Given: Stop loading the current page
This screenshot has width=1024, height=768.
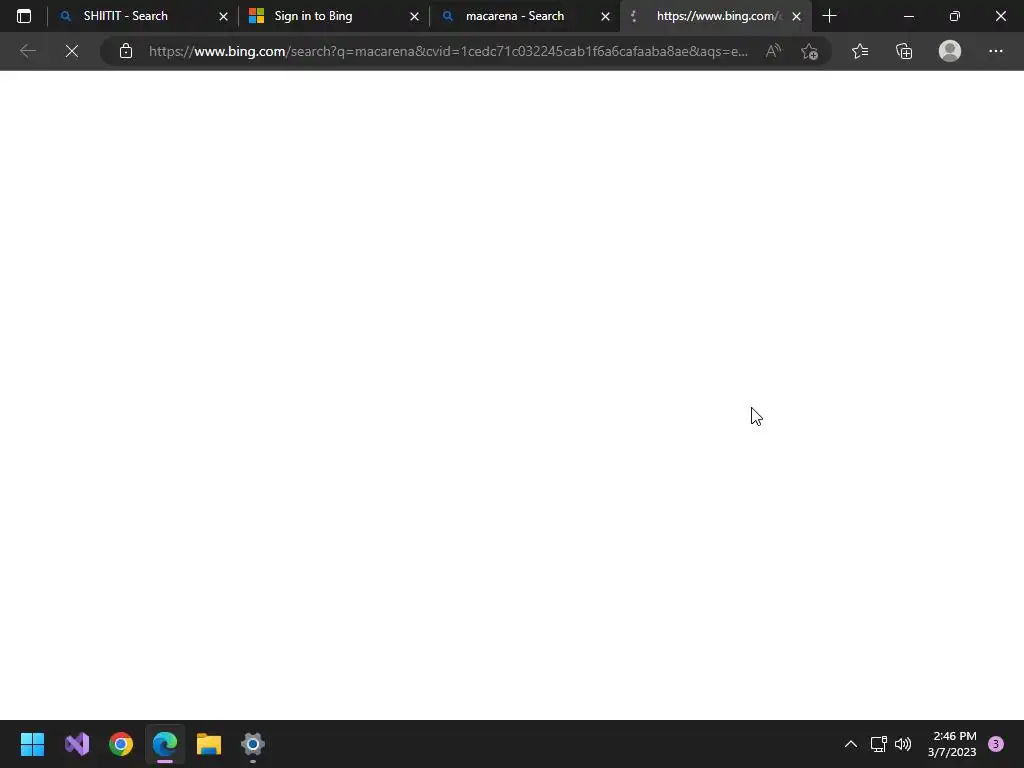Looking at the screenshot, I should pyautogui.click(x=72, y=51).
